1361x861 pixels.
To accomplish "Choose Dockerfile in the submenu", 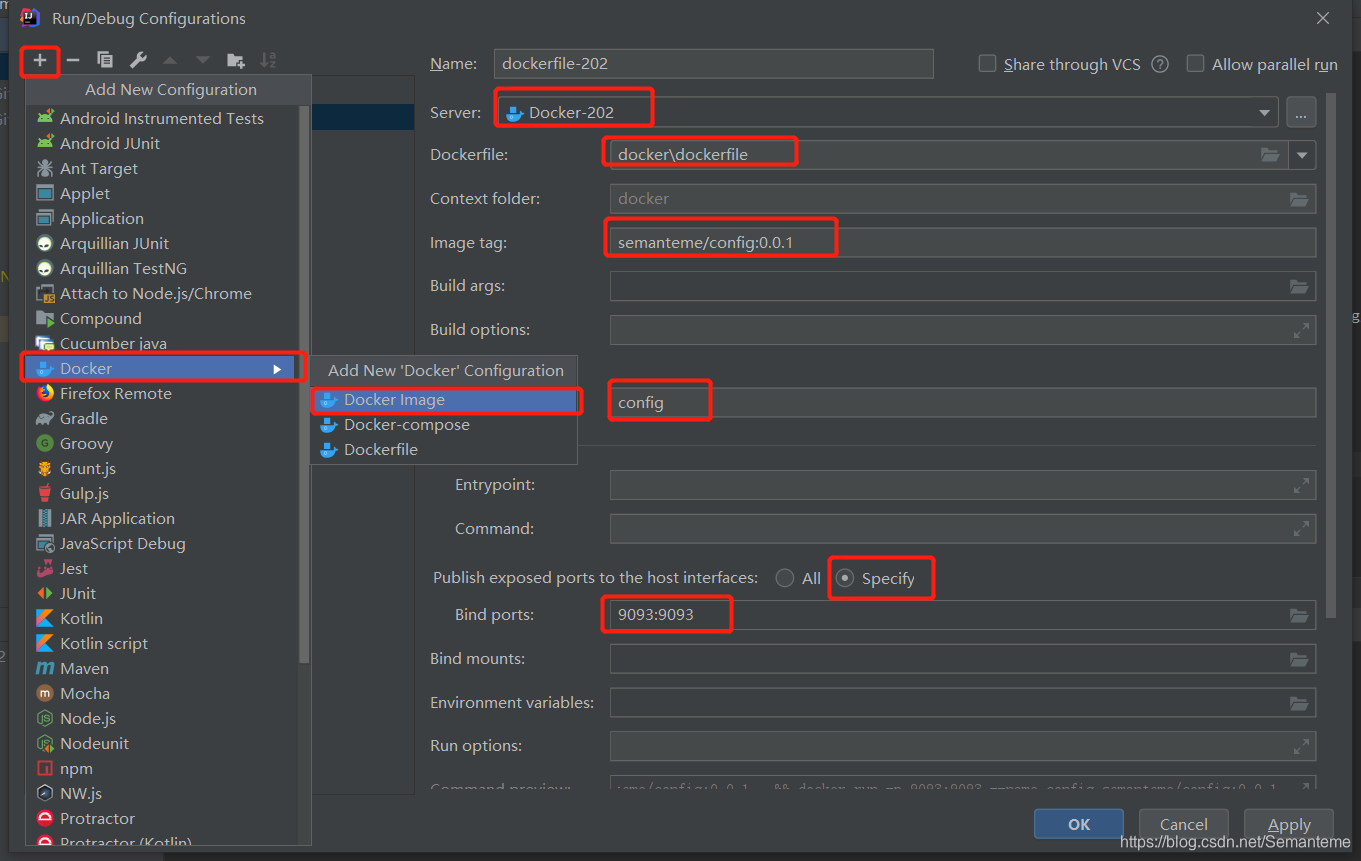I will coord(444,450).
